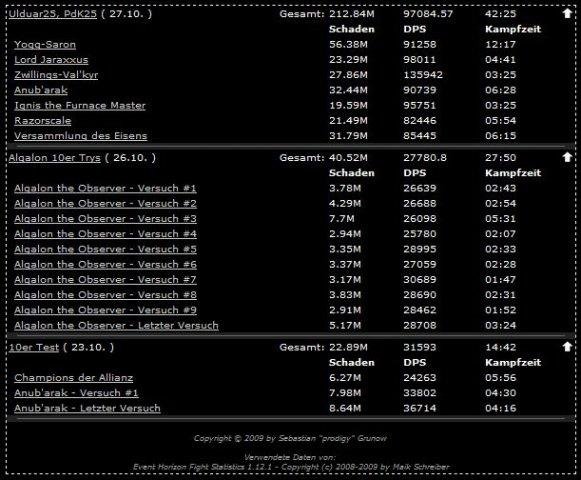Image resolution: width=581 pixels, height=480 pixels.
Task: Click the up arrow beside Ulduar25, PdK25 totals
Action: [x=567, y=13]
